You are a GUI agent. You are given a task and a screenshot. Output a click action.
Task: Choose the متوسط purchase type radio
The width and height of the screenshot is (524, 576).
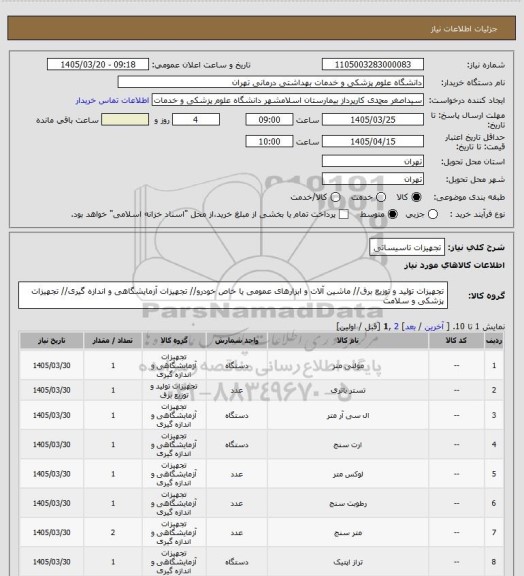393,214
